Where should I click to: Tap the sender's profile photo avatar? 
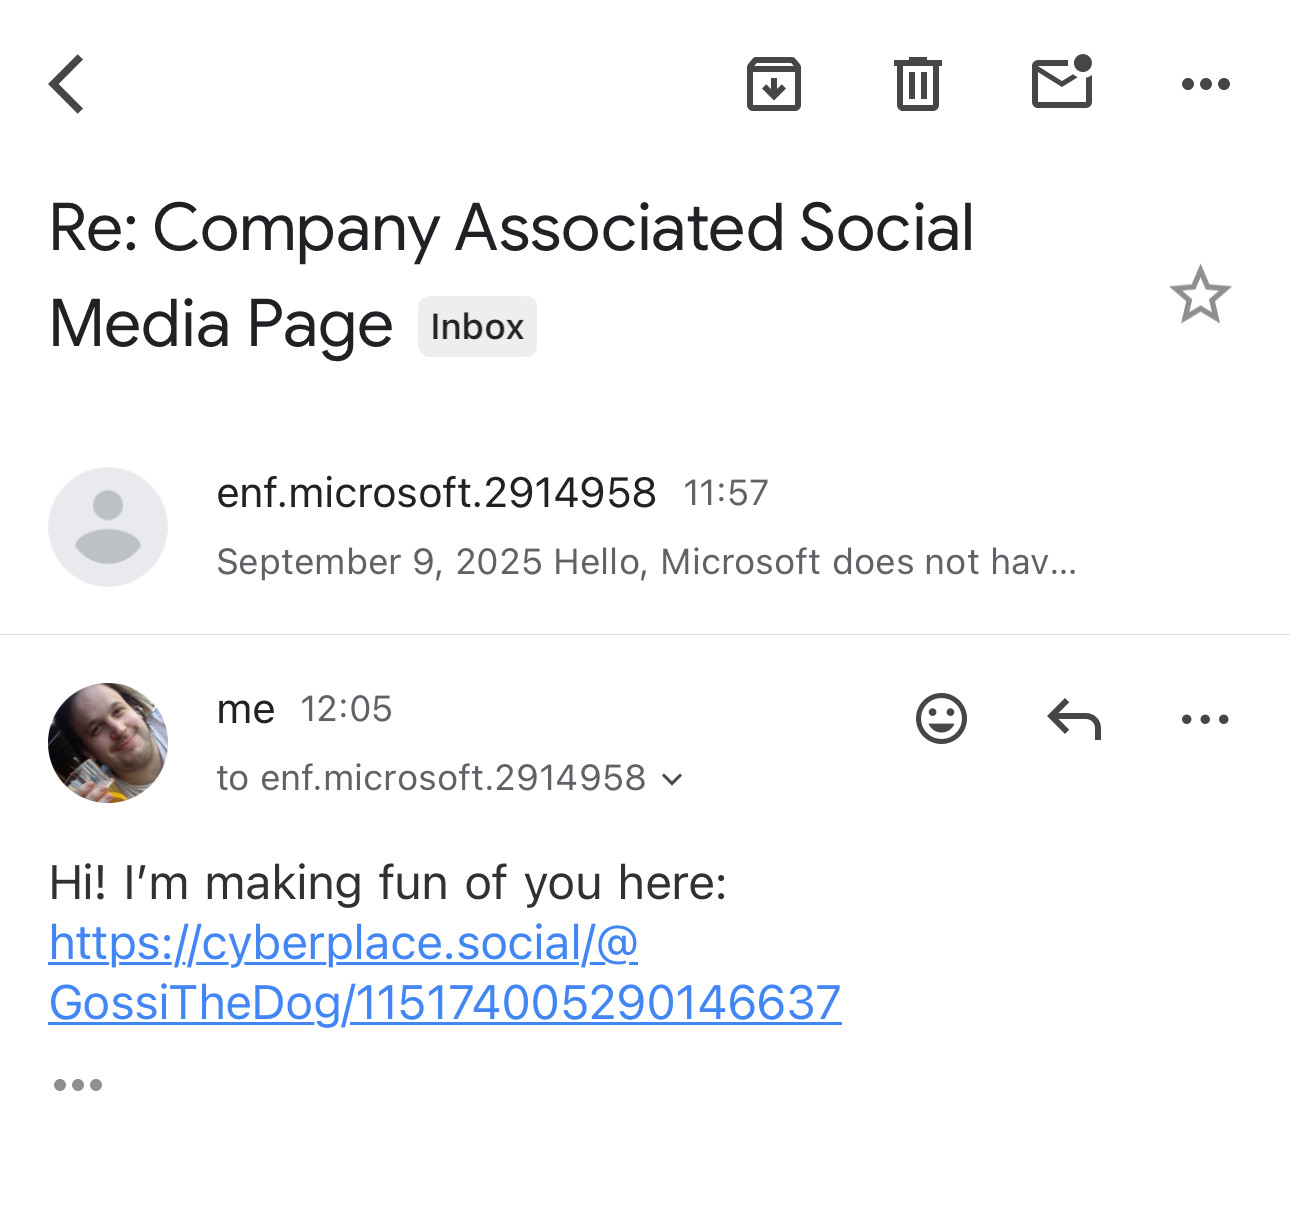(108, 743)
